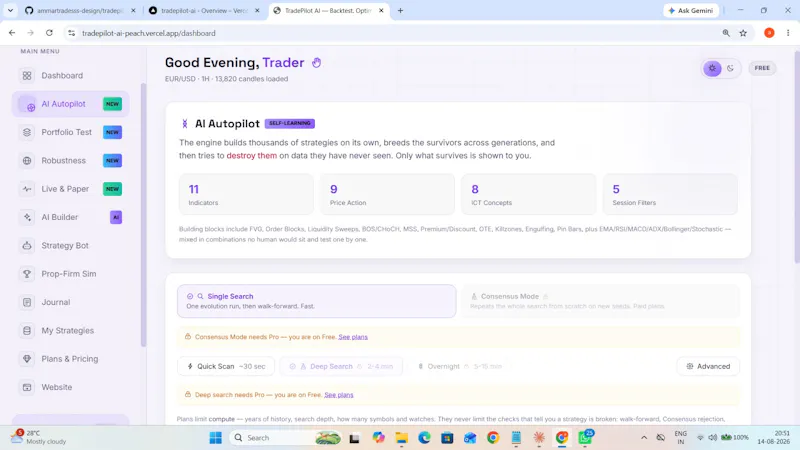Click the My Strategies database icon

pos(27,331)
